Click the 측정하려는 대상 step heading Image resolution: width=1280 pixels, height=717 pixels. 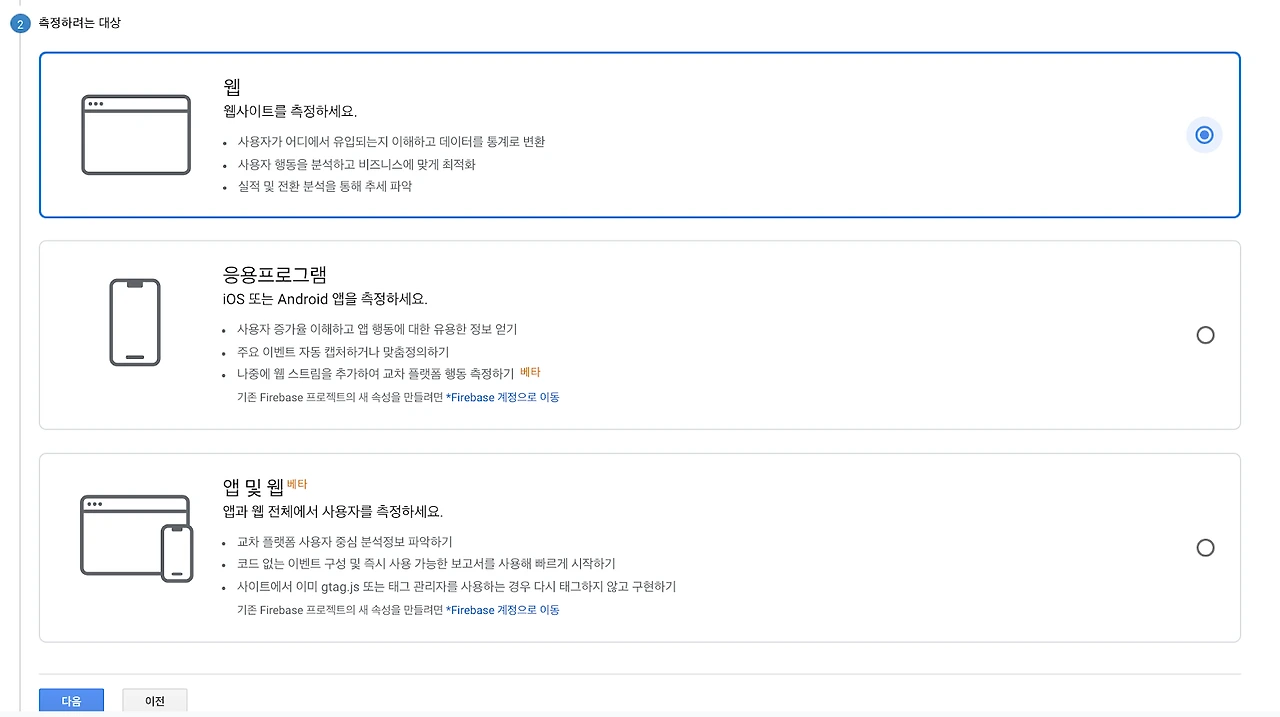tap(80, 22)
